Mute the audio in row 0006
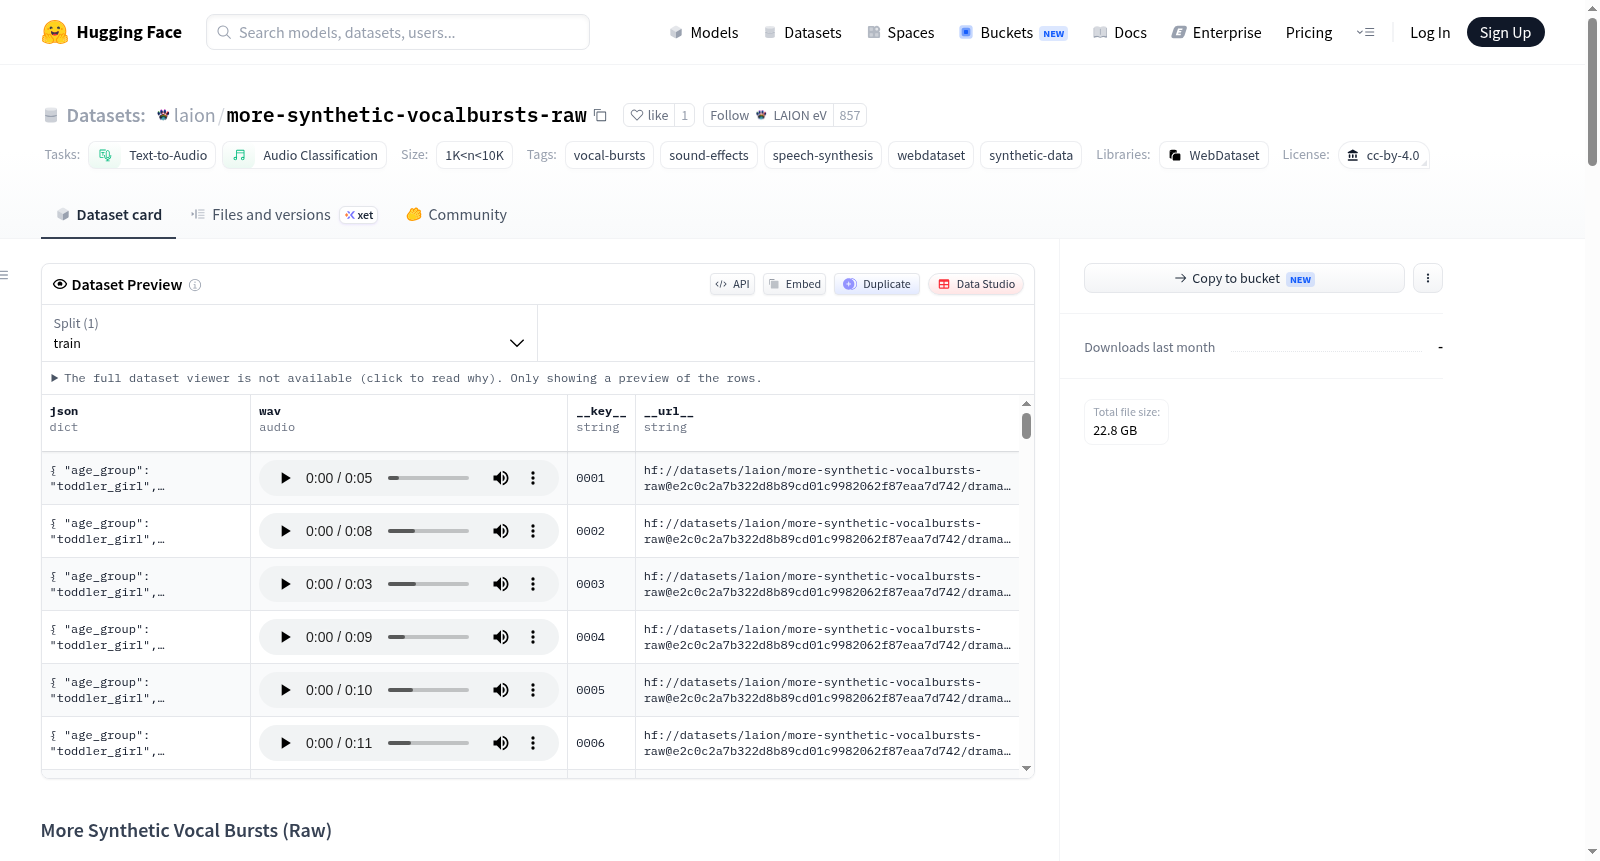This screenshot has height=861, width=1600. coord(501,743)
